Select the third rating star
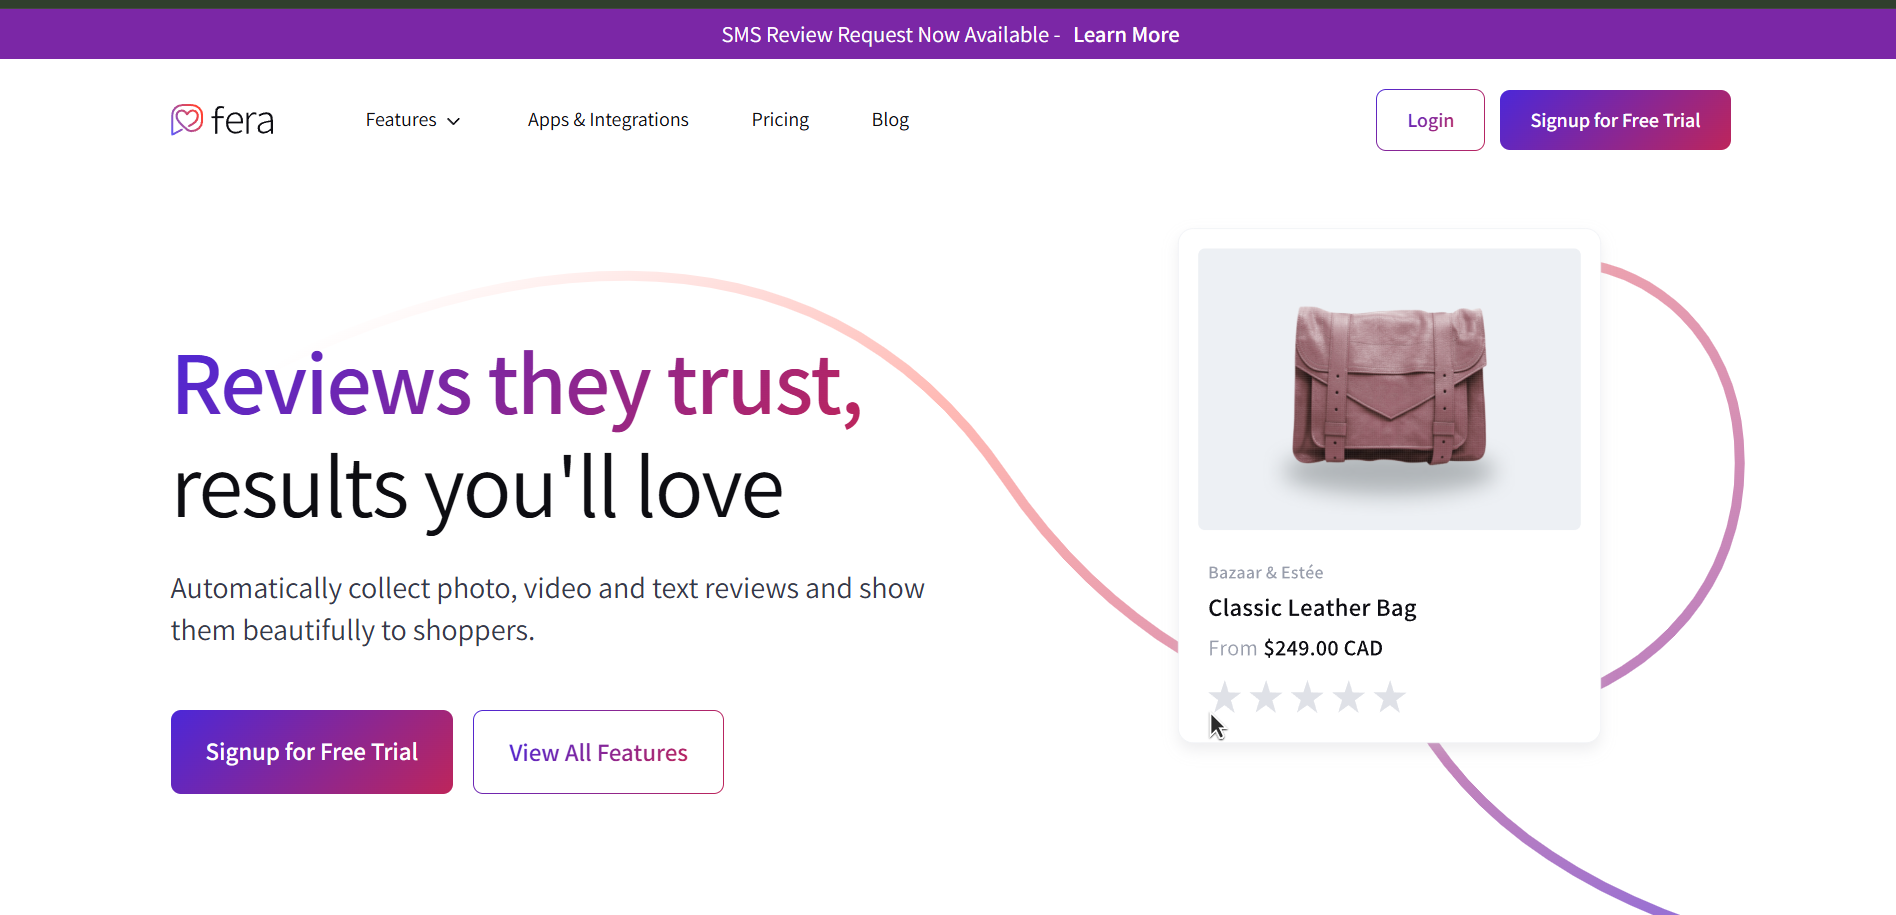Screen dimensions: 1896x915 coord(1307,697)
